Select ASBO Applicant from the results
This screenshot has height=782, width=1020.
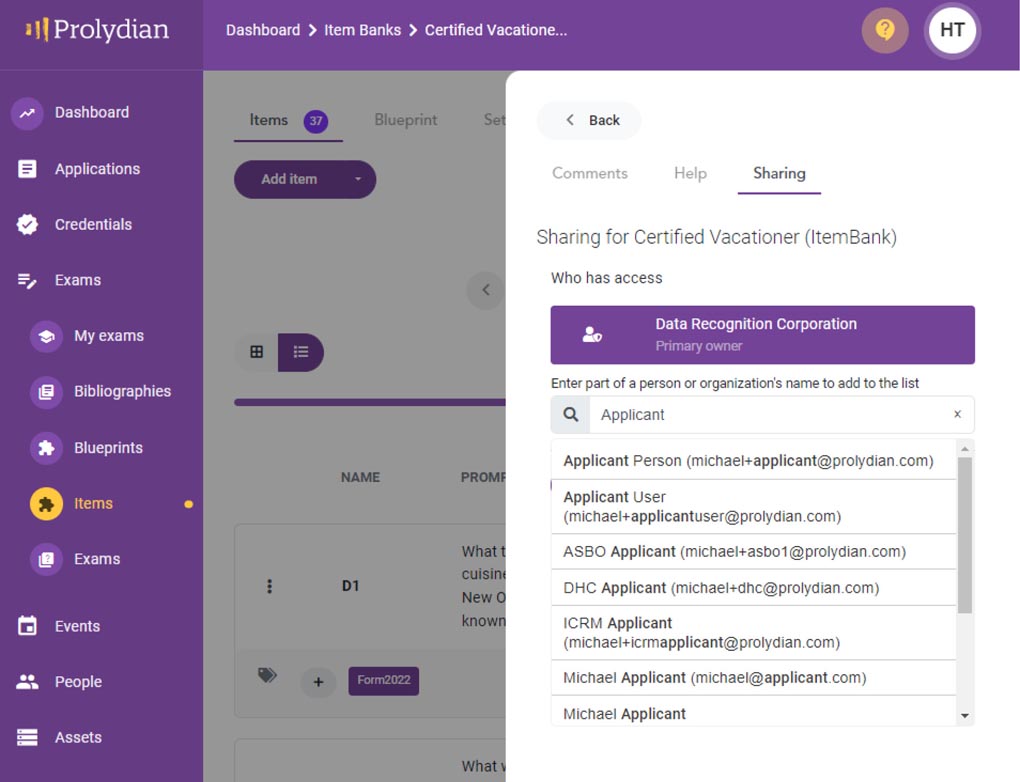click(753, 552)
